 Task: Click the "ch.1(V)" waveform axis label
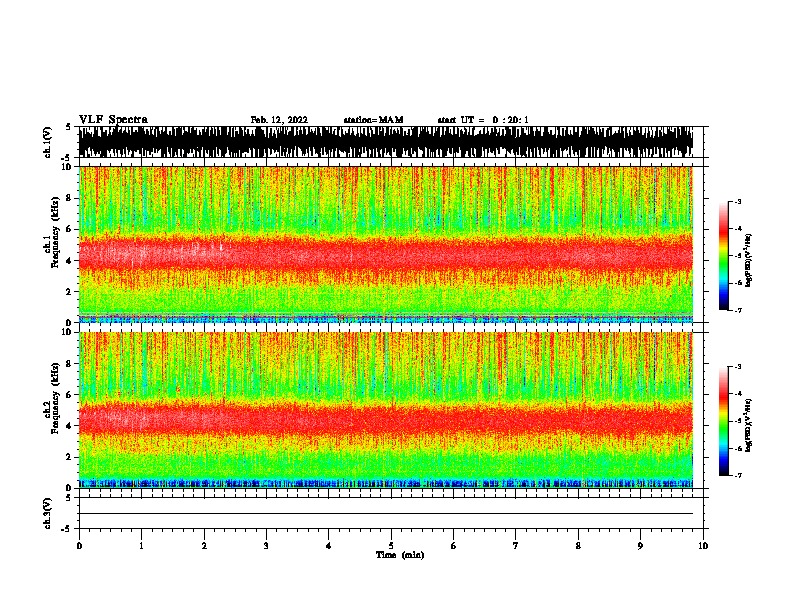click(x=48, y=142)
